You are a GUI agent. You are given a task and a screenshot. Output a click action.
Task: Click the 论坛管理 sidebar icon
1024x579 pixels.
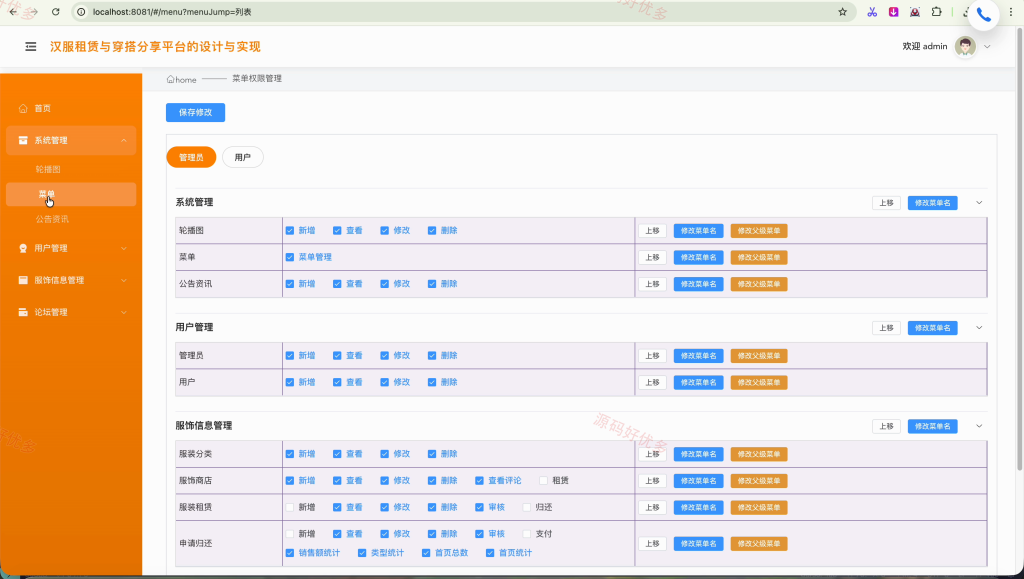[23, 312]
